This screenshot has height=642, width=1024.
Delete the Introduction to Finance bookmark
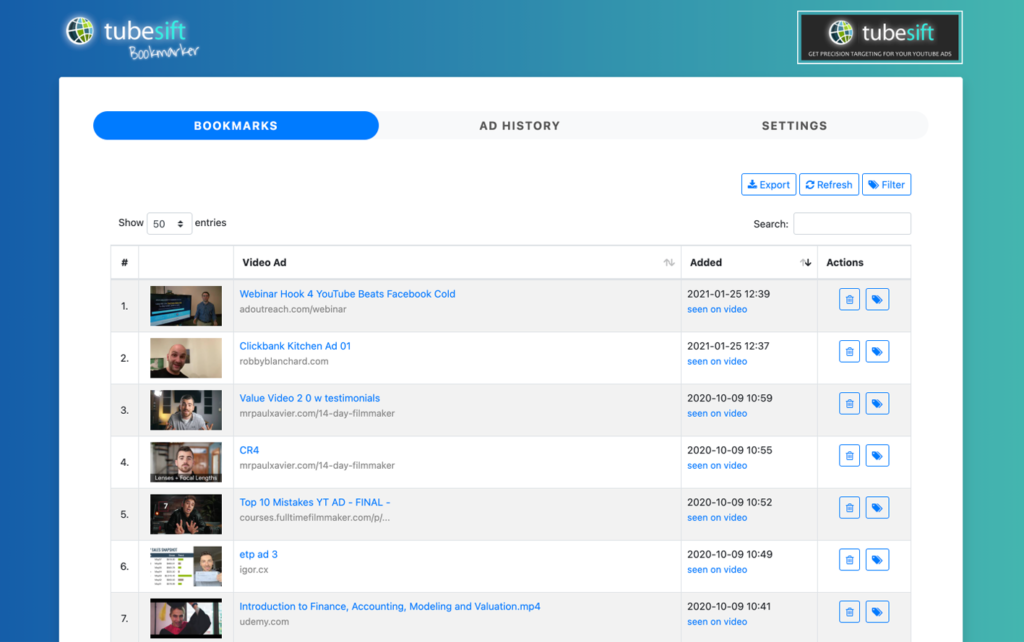(849, 612)
